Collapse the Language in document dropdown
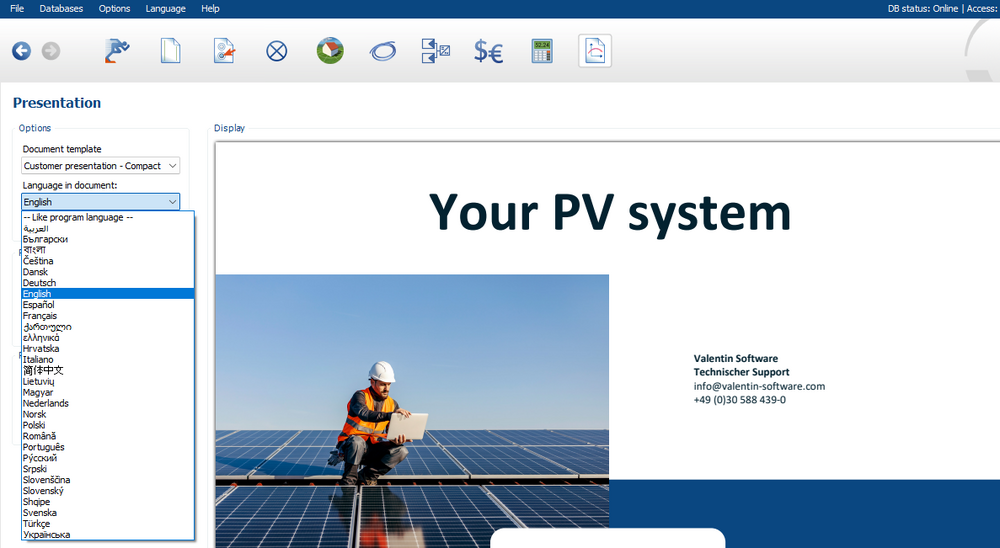1000x548 pixels. click(100, 202)
